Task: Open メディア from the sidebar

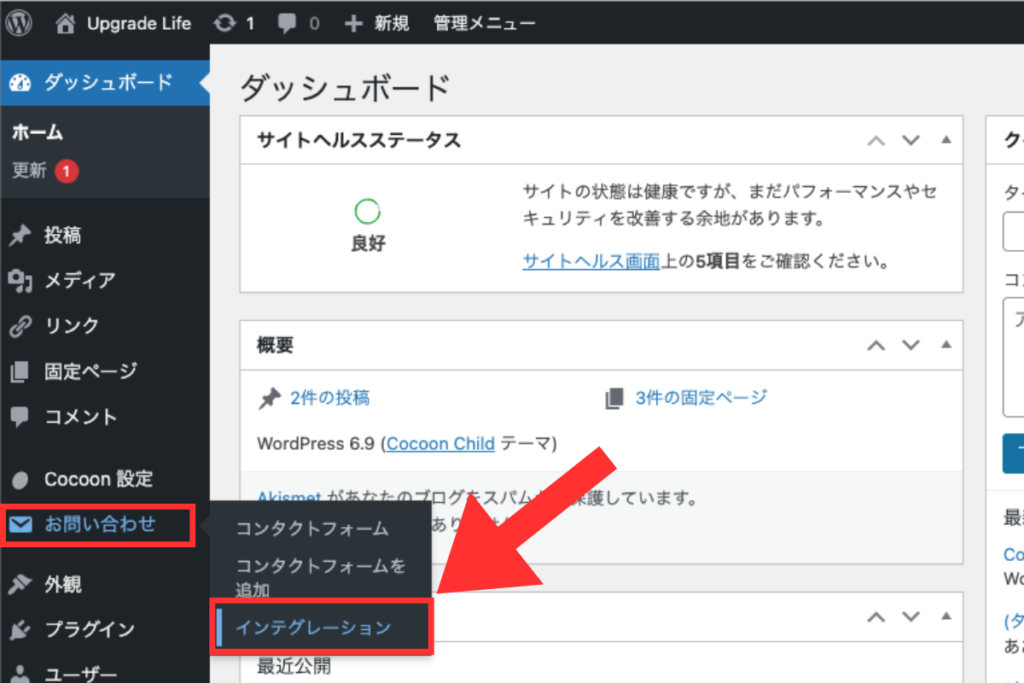Action: click(x=79, y=281)
